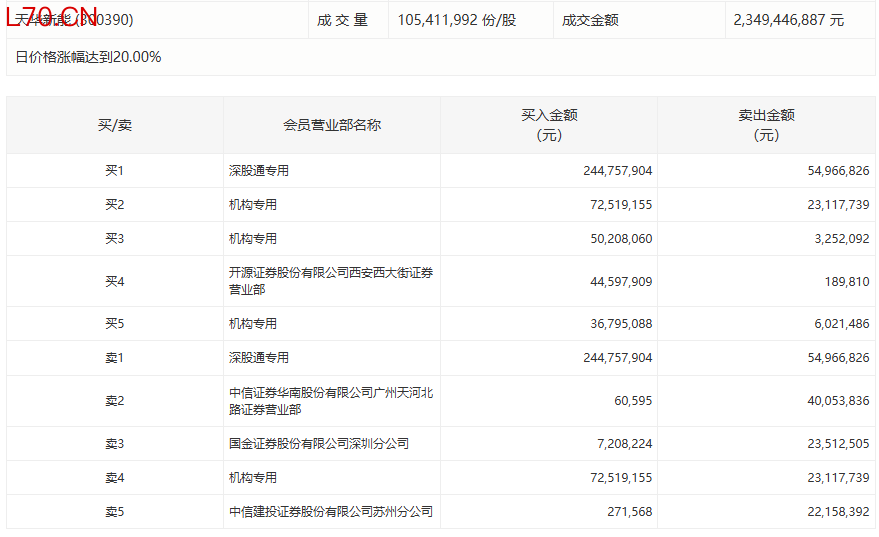Open 中信证券华南 广州天河北路 entry
The height and width of the screenshot is (537, 879).
pyautogui.click(x=331, y=401)
